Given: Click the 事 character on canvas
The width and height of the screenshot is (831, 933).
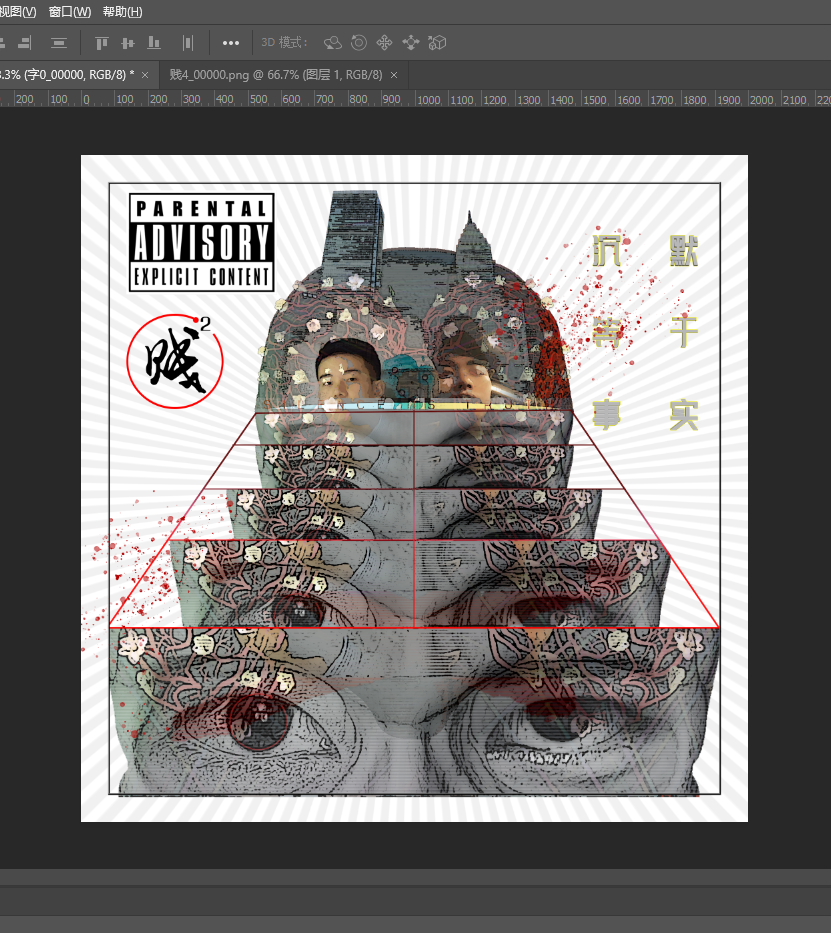Looking at the screenshot, I should [x=606, y=414].
